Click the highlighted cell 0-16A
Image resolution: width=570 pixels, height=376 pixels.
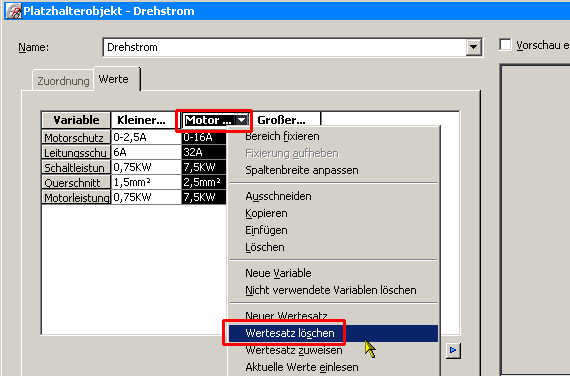coord(204,137)
